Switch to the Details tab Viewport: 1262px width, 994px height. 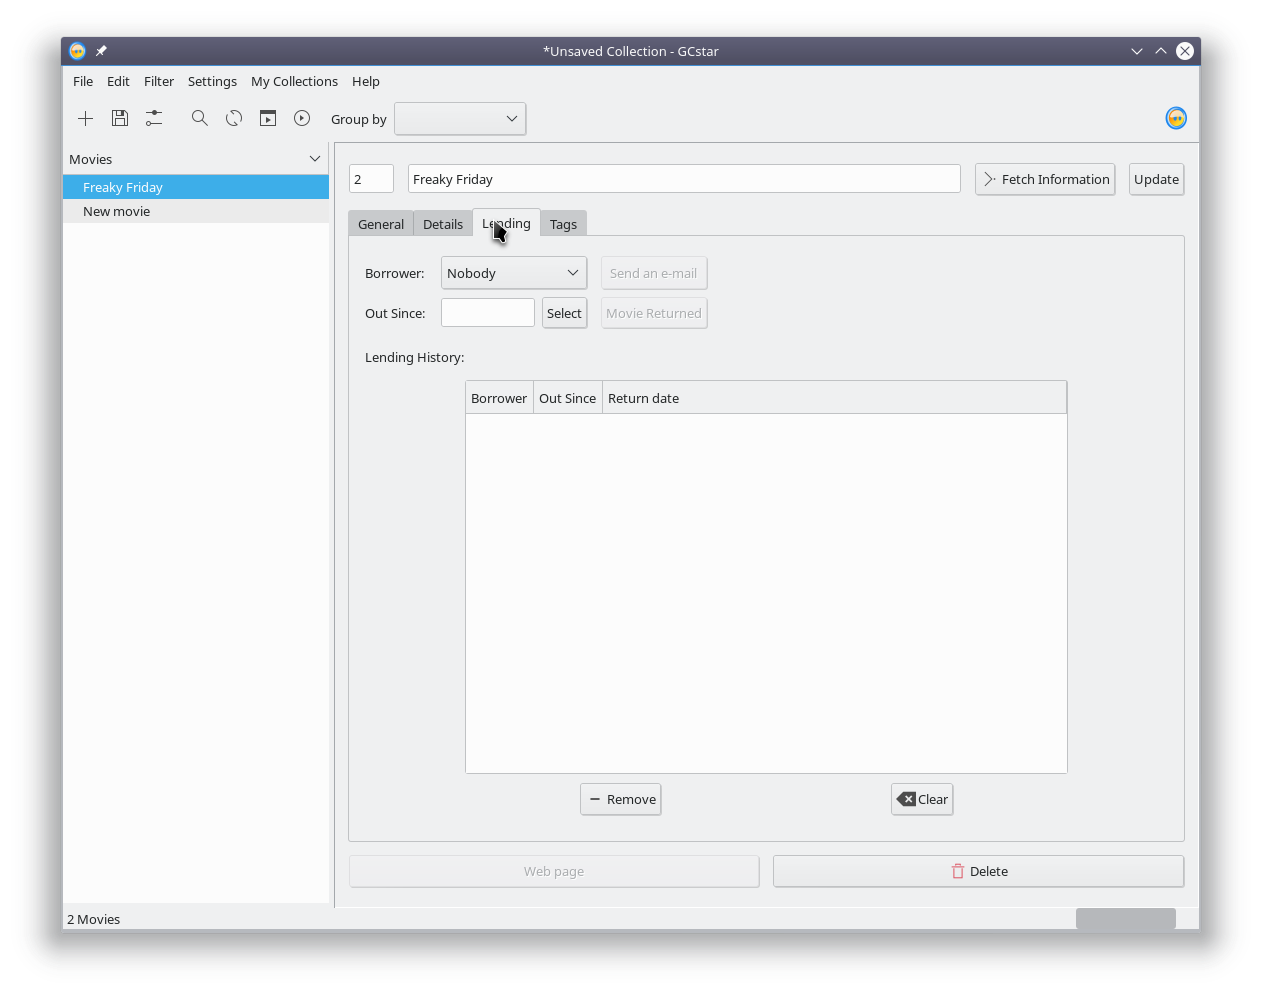[x=442, y=224]
